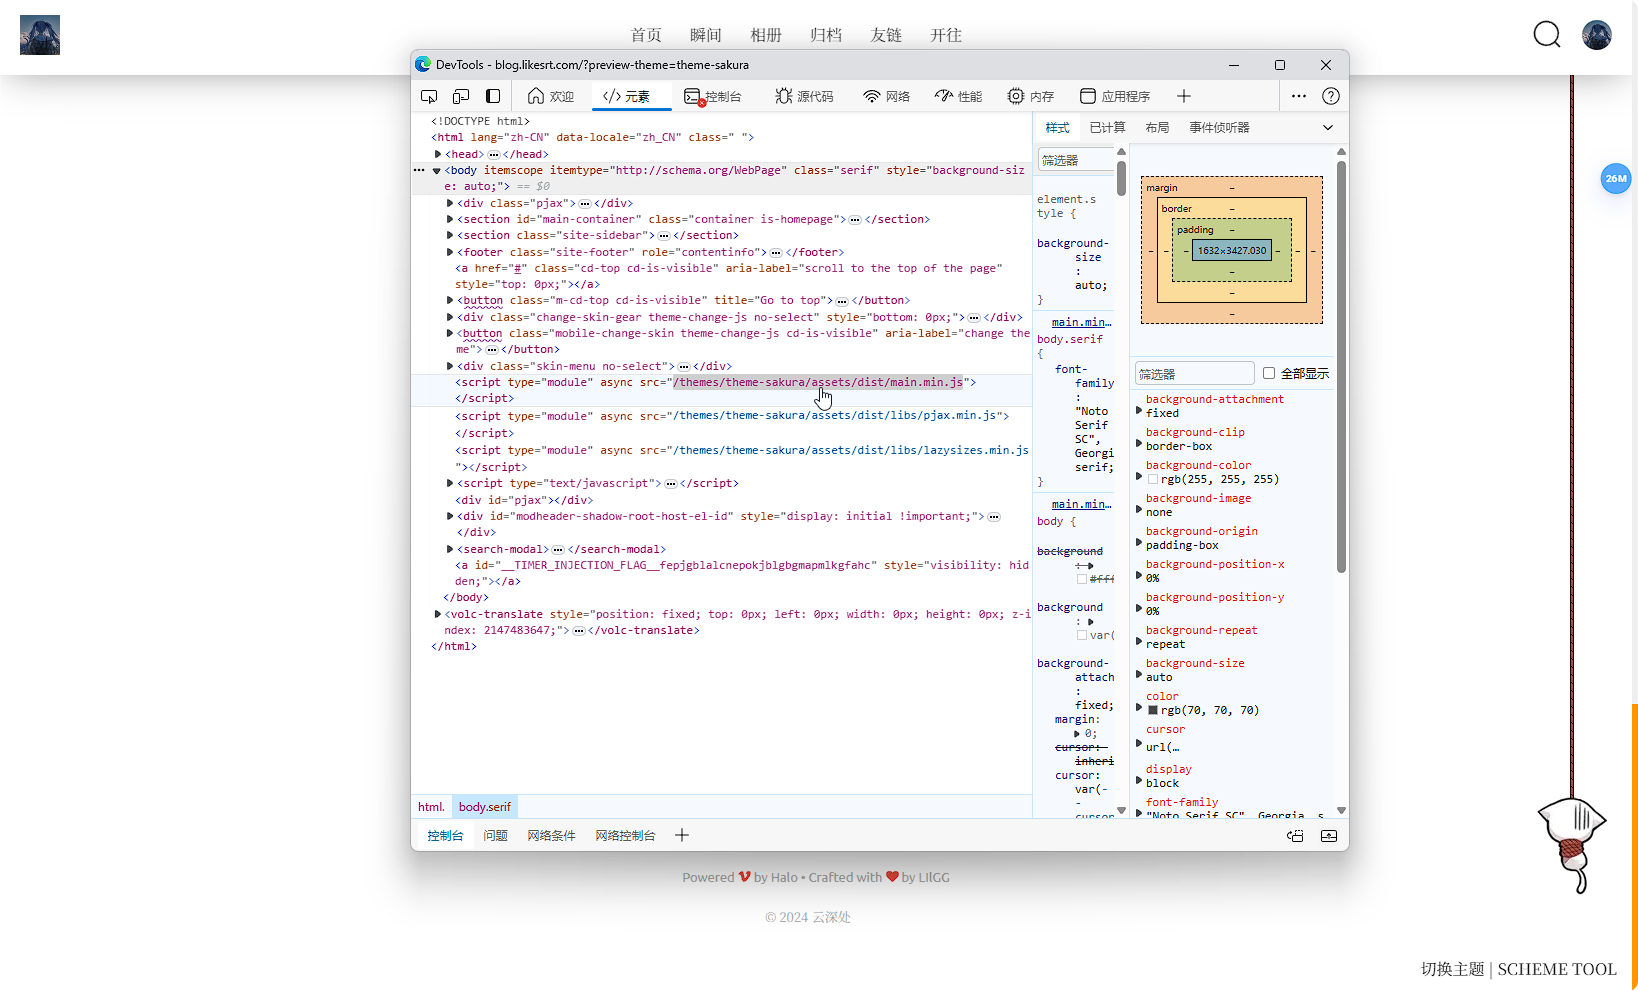The height and width of the screenshot is (991, 1638).
Task: Click the three-dot options beside the body element
Action: (x=419, y=170)
